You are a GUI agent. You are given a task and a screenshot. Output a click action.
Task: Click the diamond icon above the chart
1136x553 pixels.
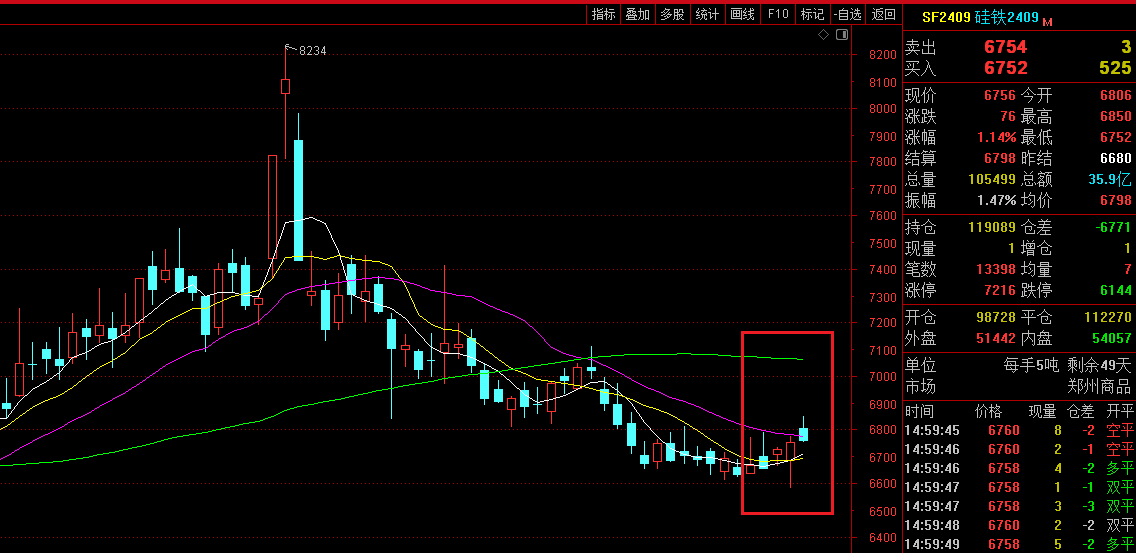pyautogui.click(x=823, y=34)
